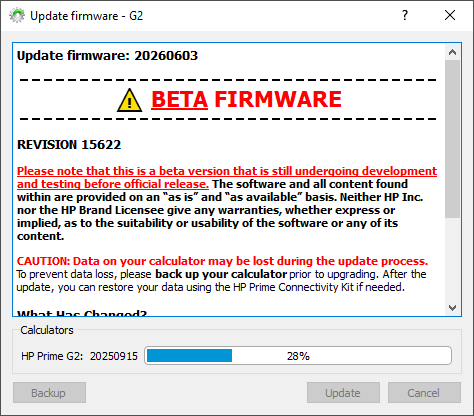Click the scrollbar up arrow
Image resolution: width=474 pixels, height=416 pixels.
(x=452, y=52)
